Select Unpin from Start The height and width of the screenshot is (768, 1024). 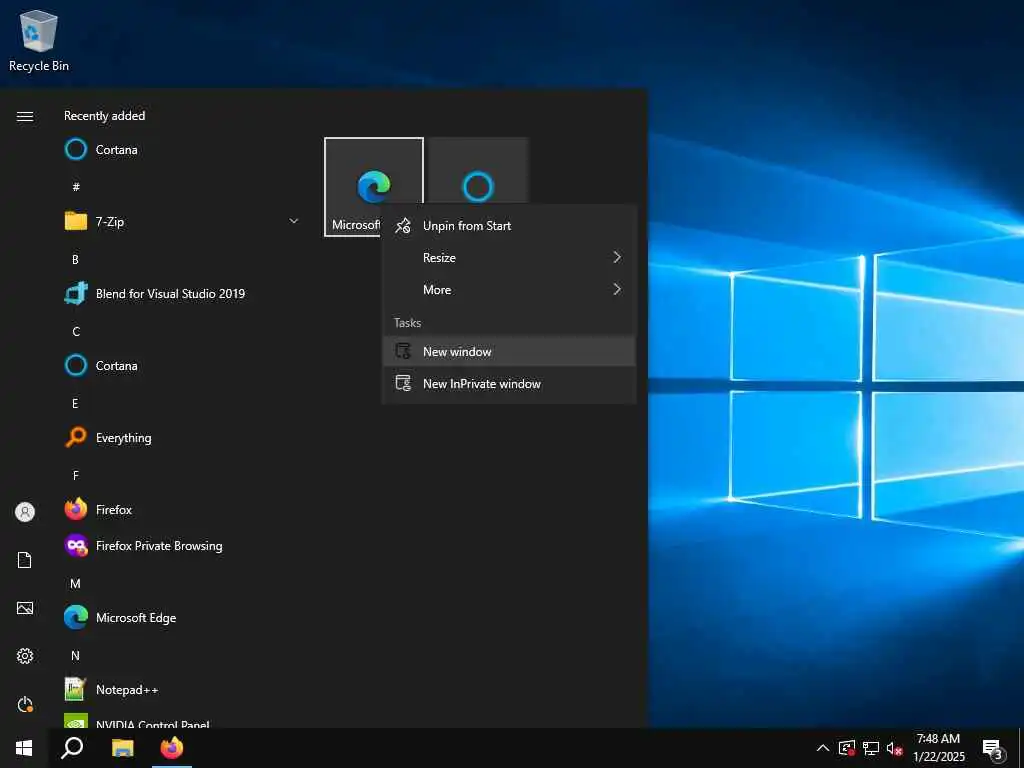(x=509, y=226)
